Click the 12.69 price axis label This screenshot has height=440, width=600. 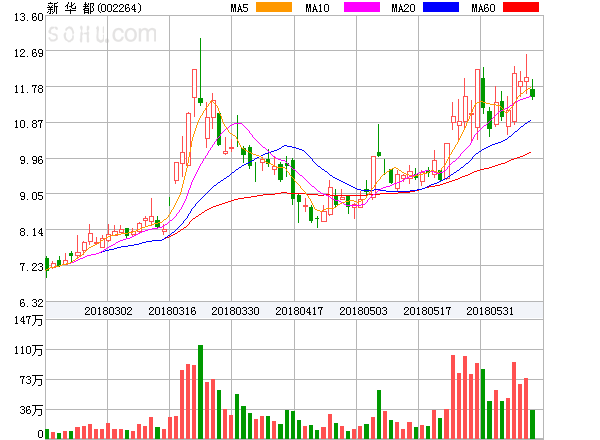pyautogui.click(x=28, y=53)
